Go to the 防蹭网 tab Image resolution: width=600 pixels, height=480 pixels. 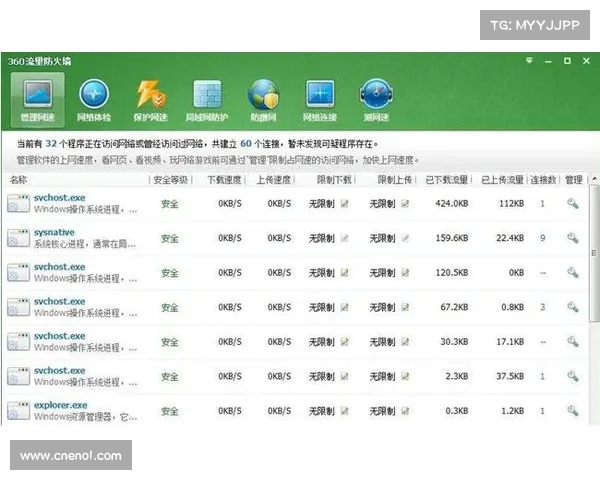pyautogui.click(x=263, y=100)
